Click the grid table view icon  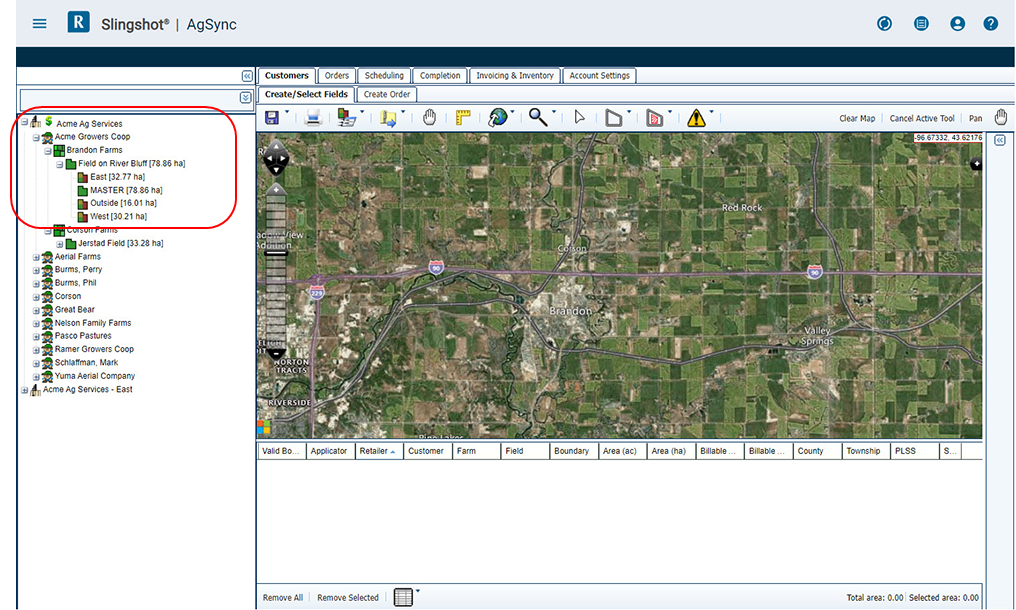403,597
